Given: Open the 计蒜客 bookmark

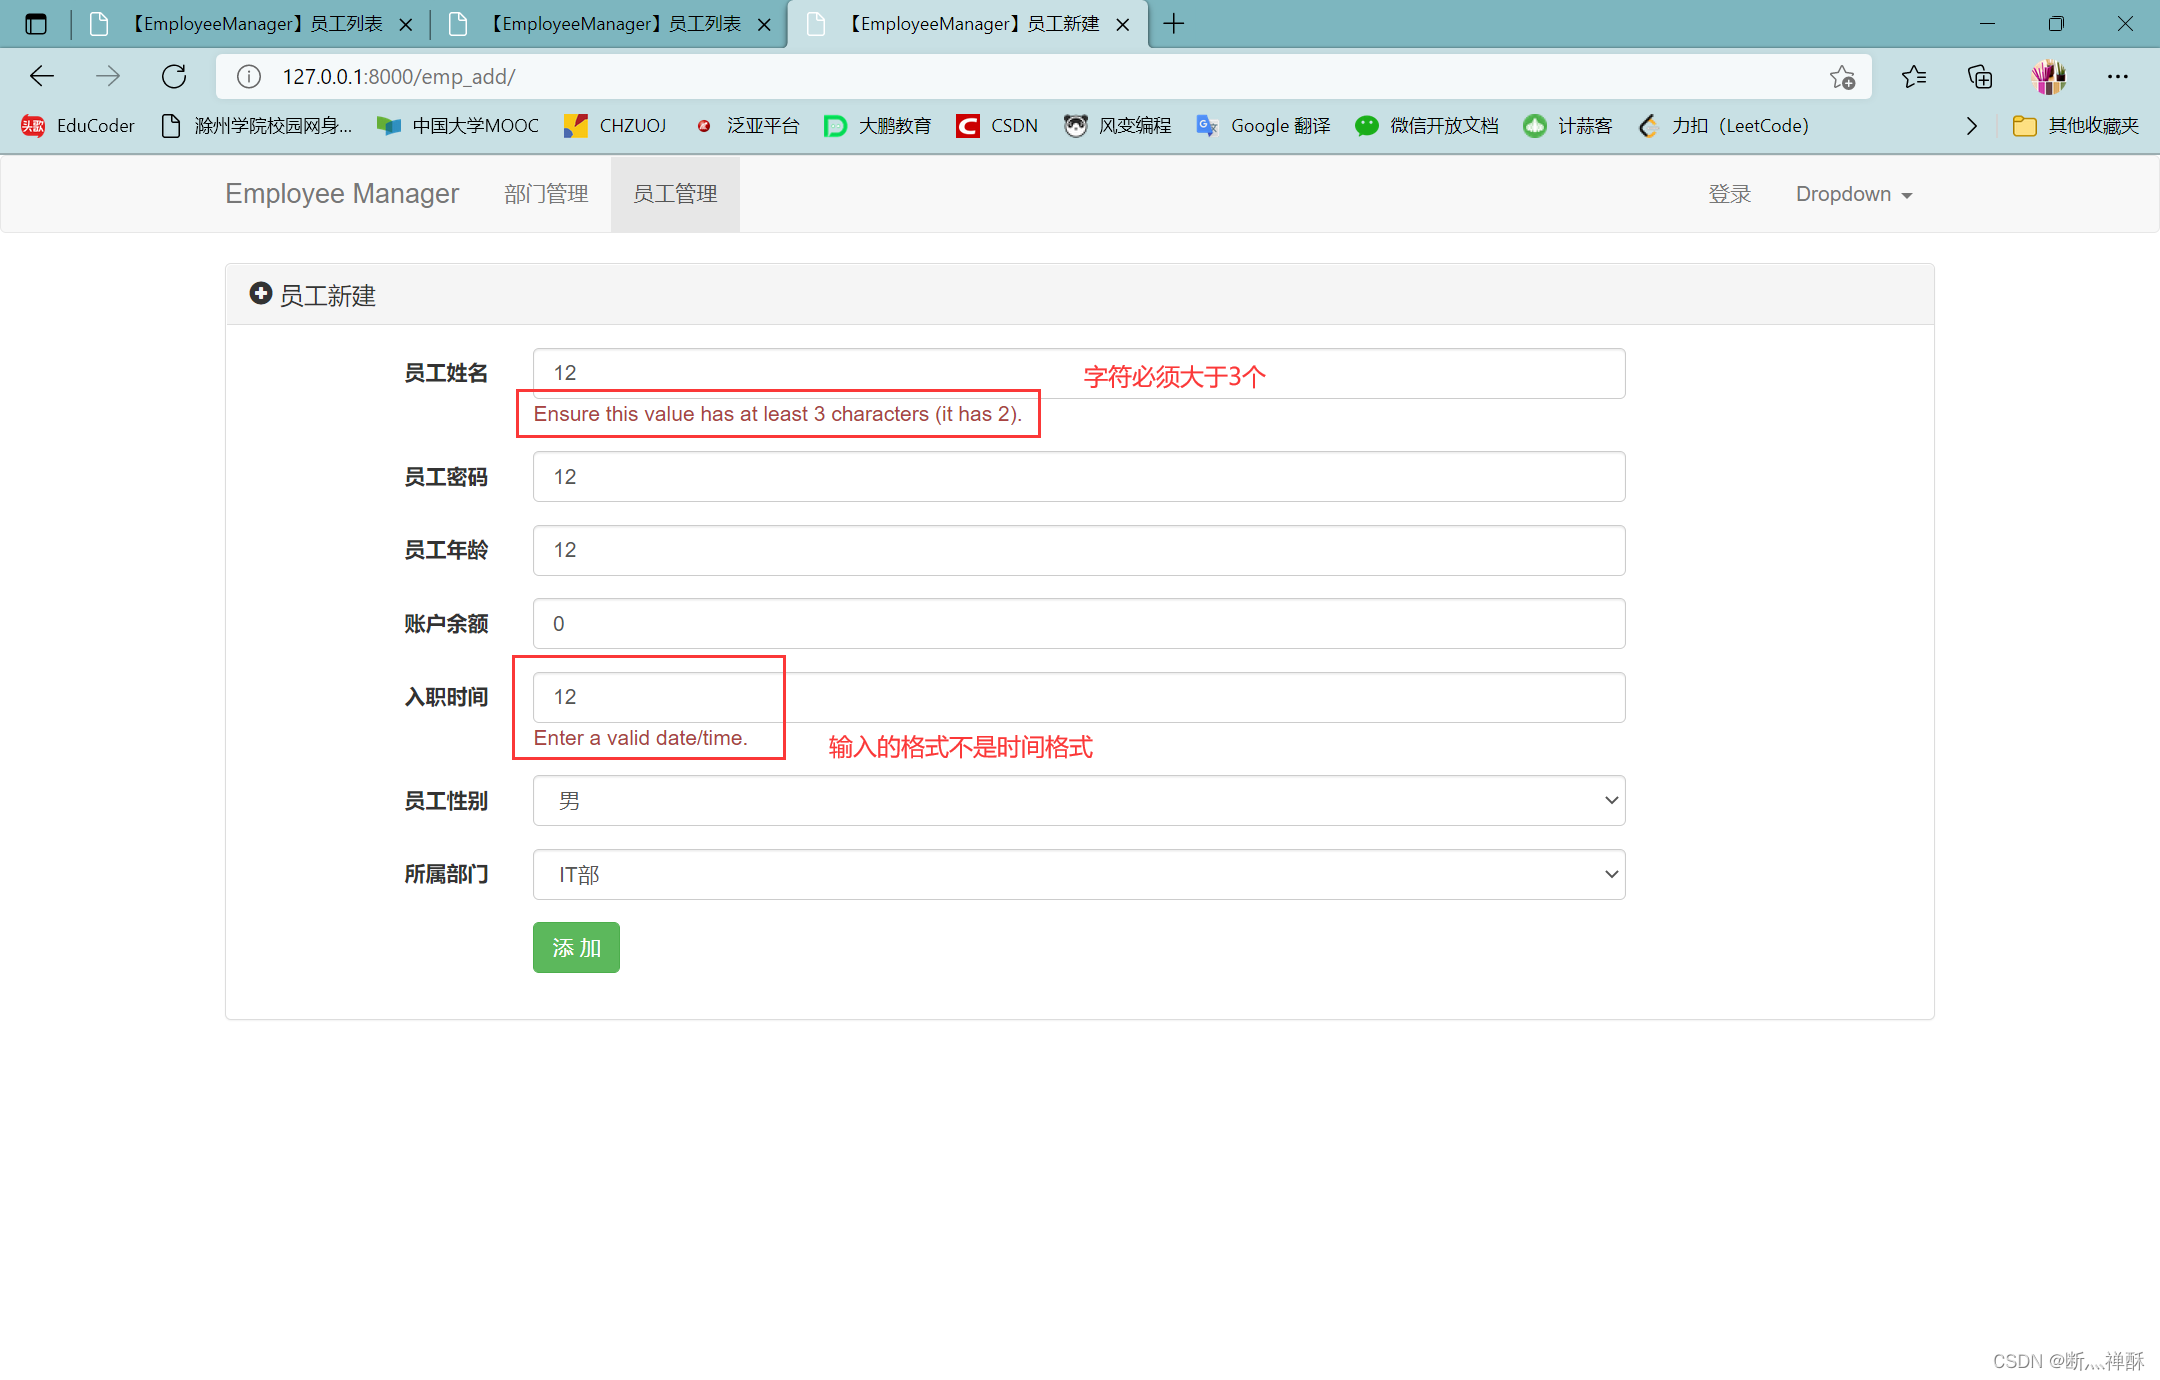Looking at the screenshot, I should [1567, 126].
